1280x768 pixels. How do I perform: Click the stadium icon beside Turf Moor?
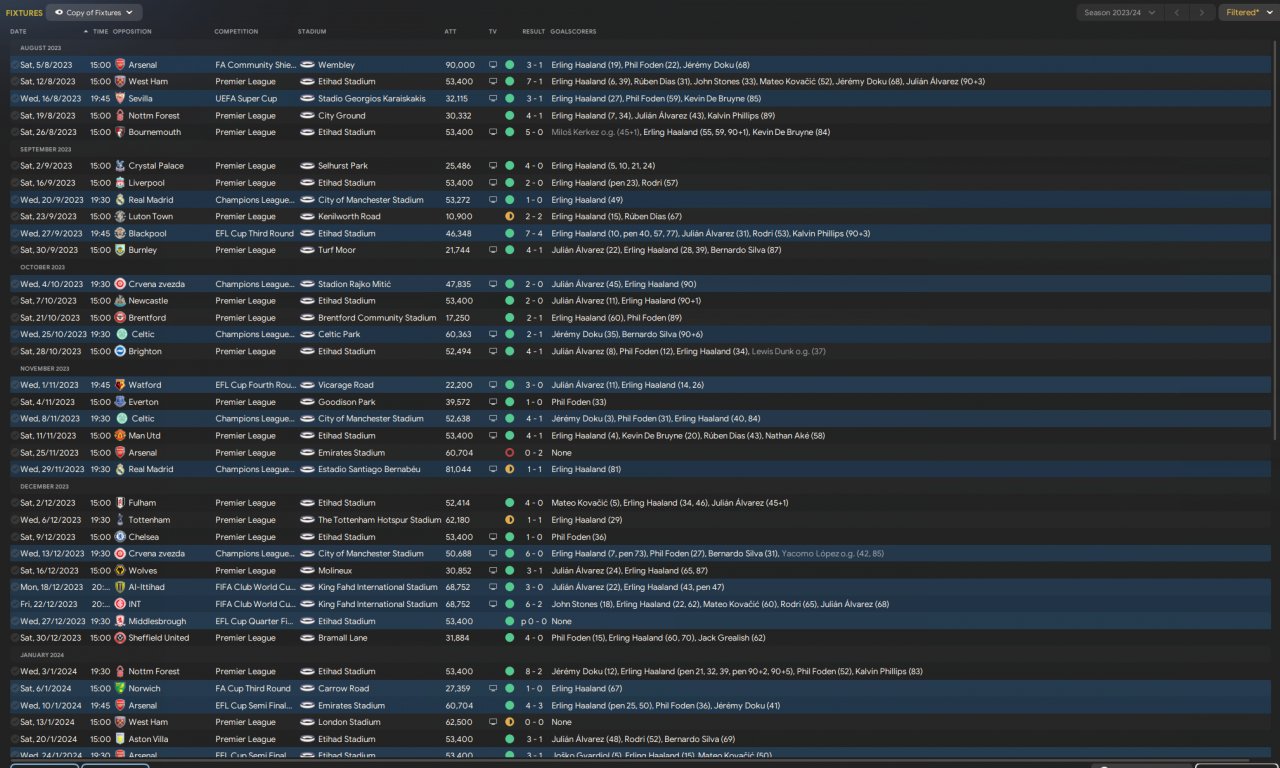(x=307, y=250)
